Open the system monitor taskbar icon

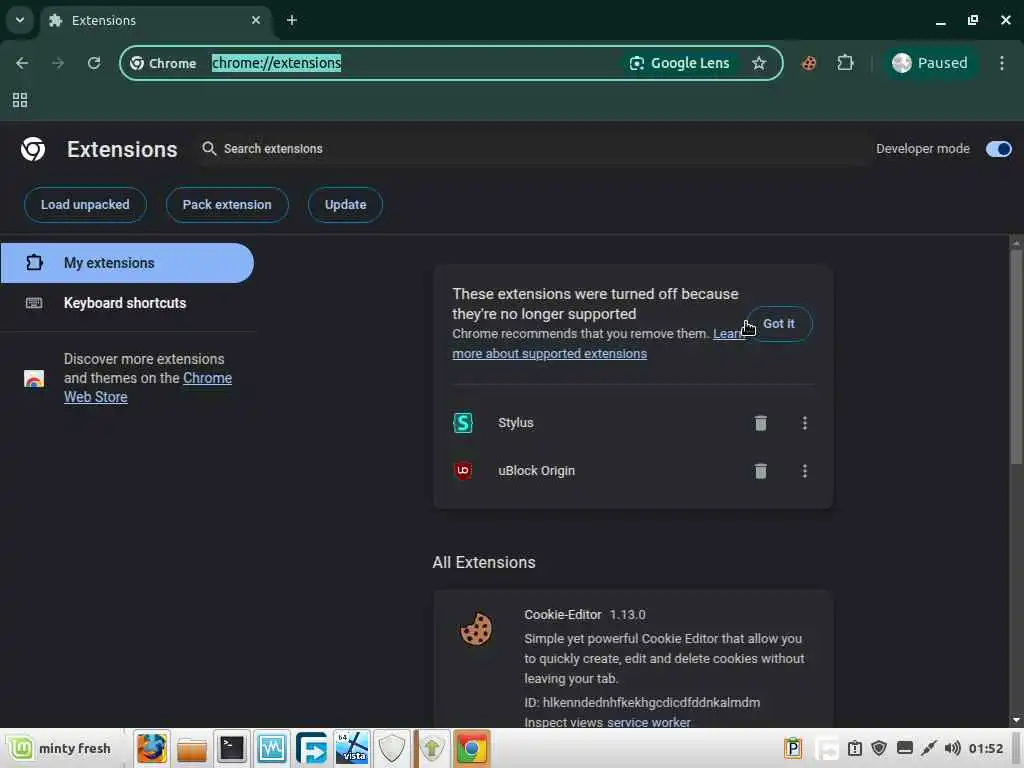[272, 748]
